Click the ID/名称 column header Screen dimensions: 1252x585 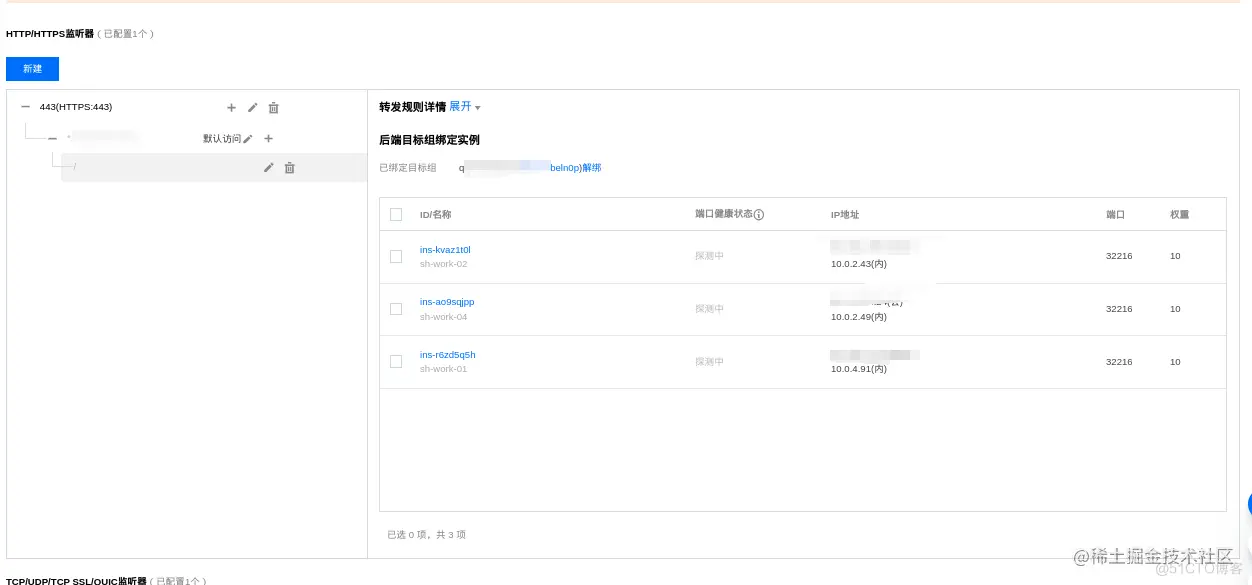436,215
